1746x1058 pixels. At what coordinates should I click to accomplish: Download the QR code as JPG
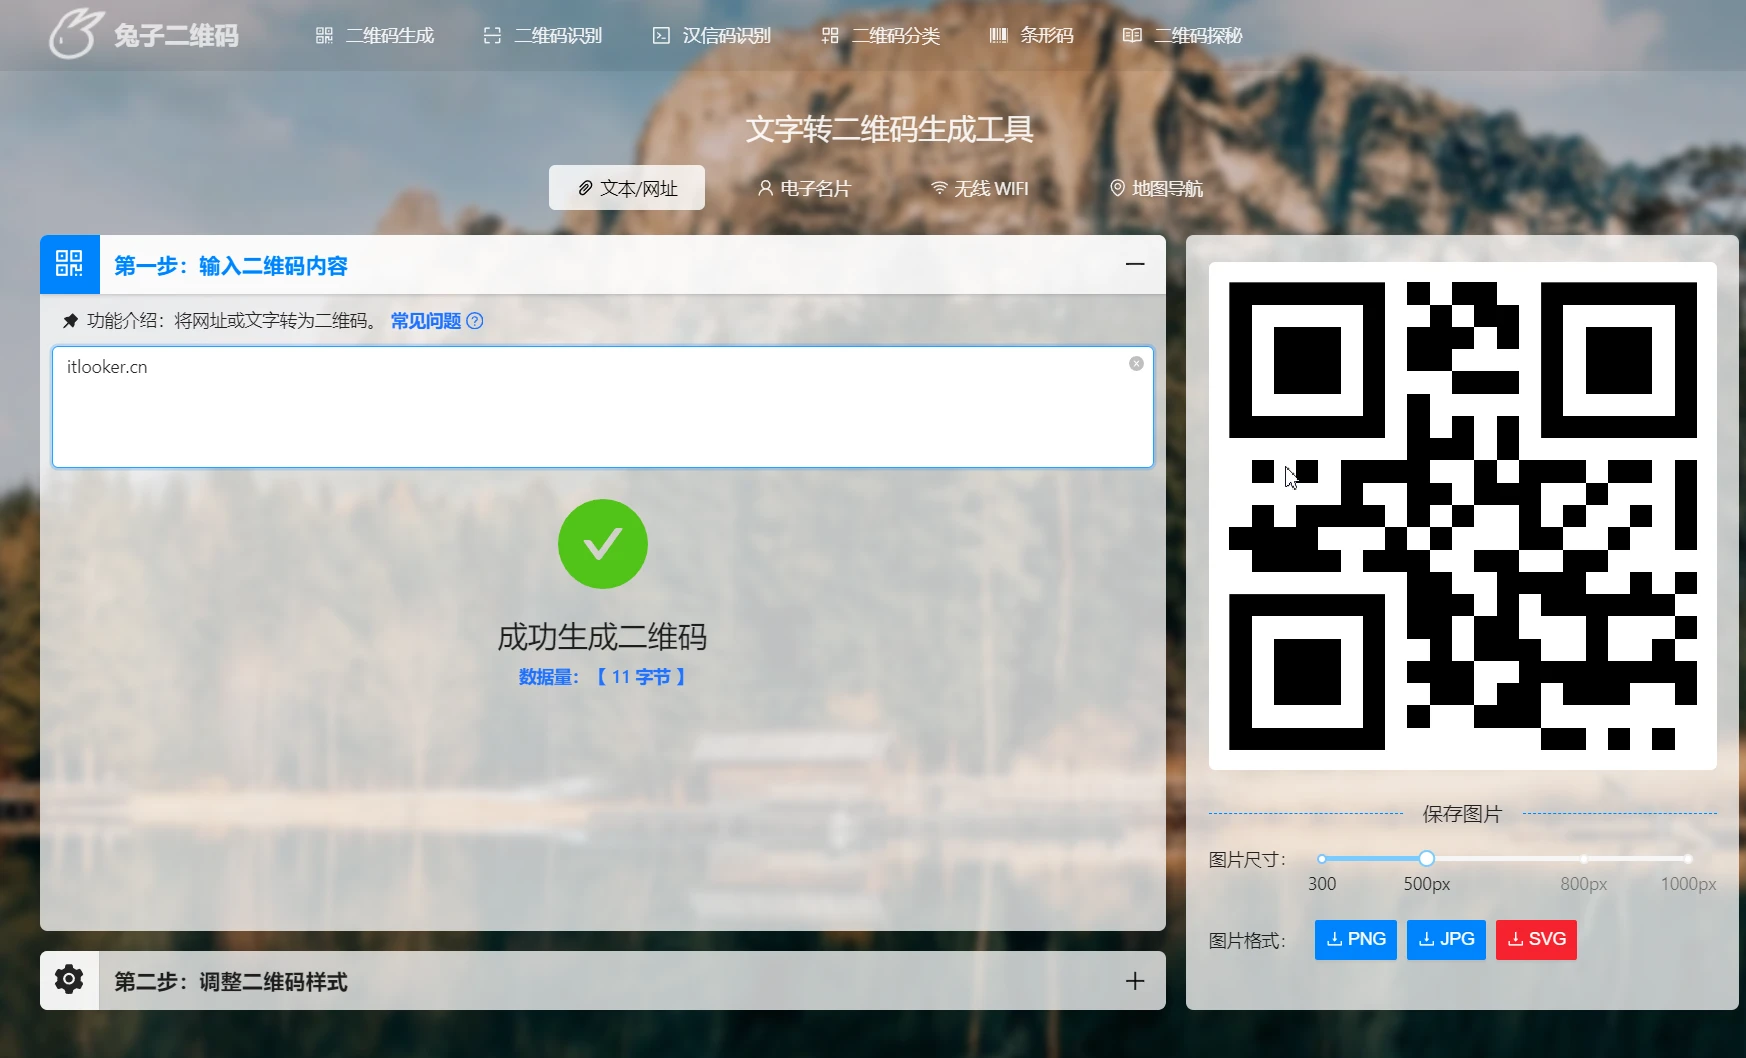(x=1446, y=940)
